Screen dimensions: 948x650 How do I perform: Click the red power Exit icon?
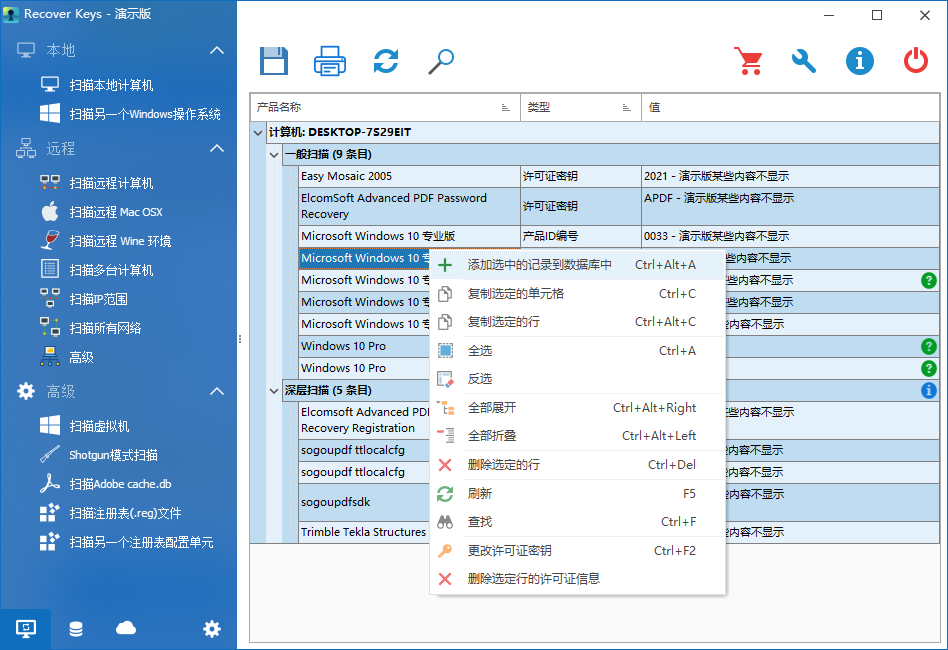915,60
